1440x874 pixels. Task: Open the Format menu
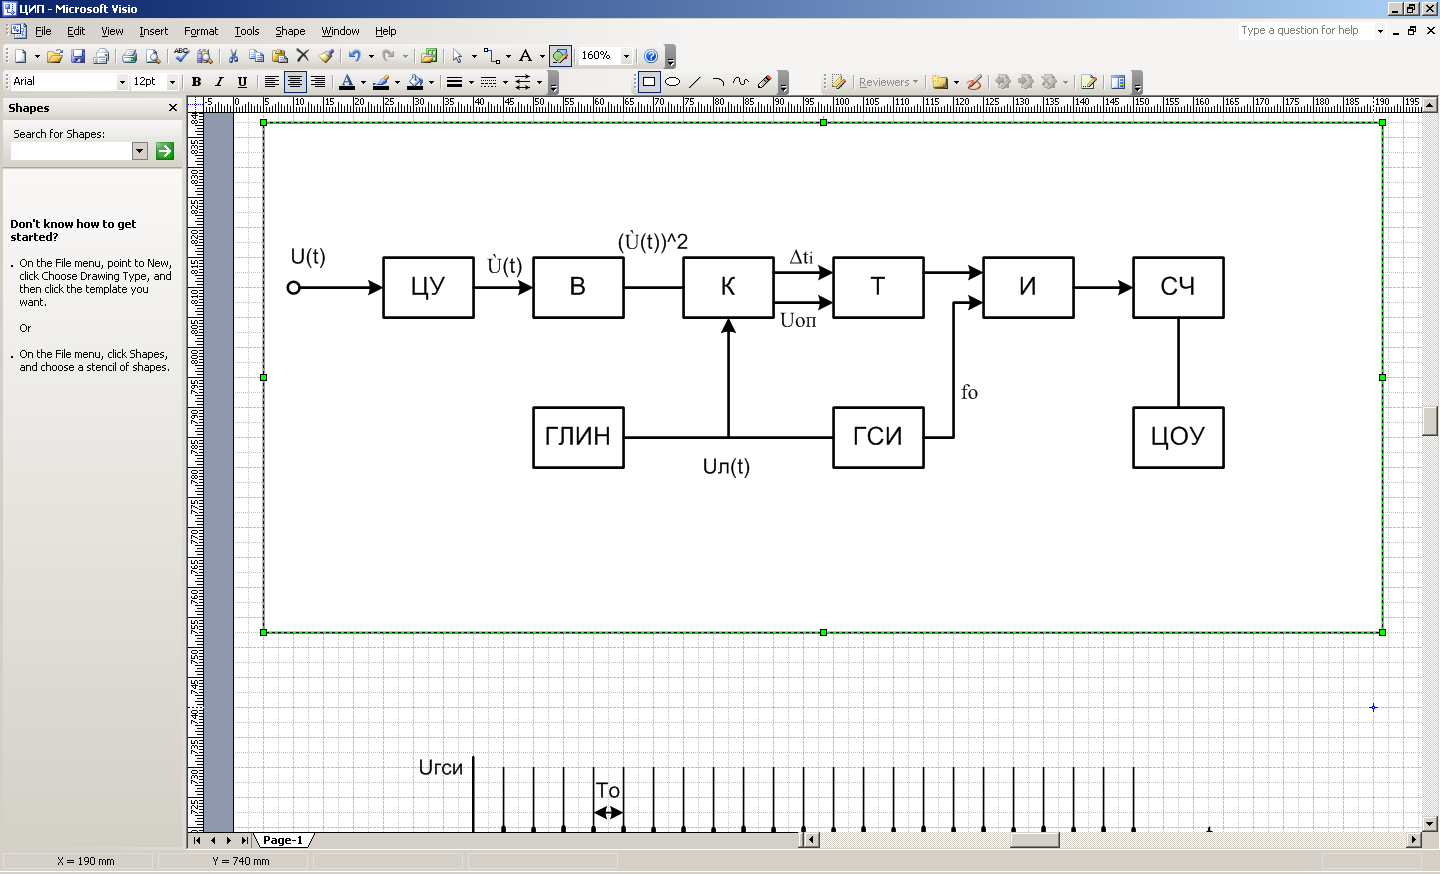tap(201, 31)
